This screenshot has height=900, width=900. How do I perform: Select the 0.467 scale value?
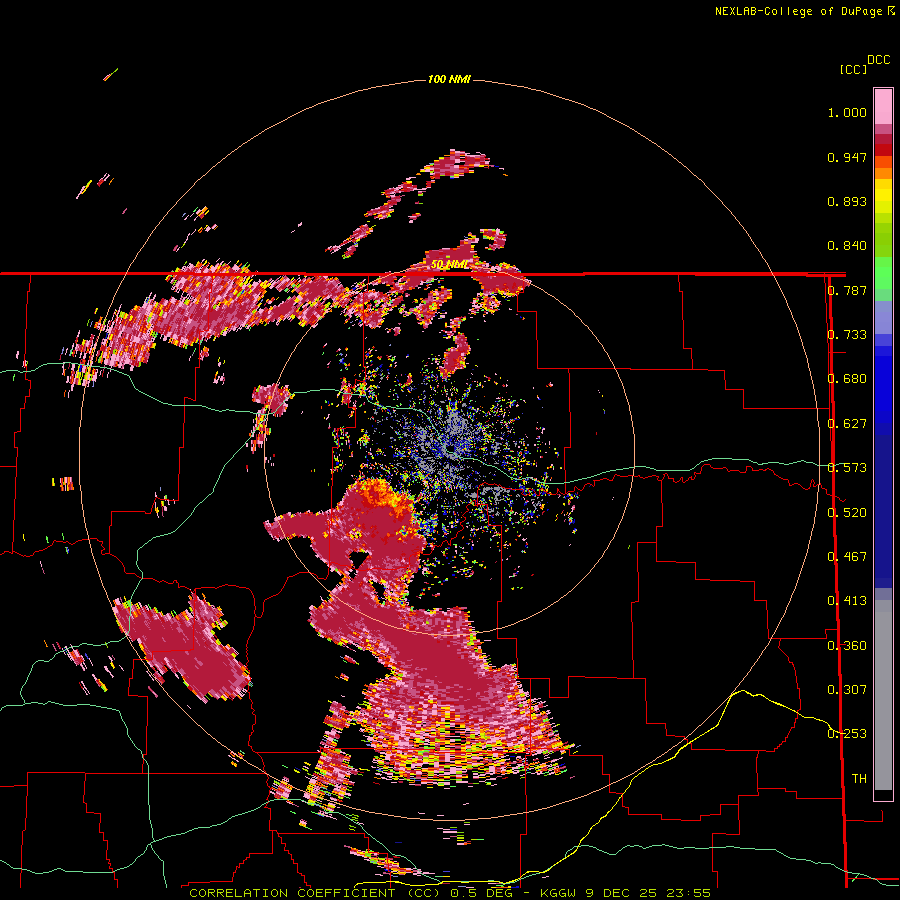click(847, 557)
